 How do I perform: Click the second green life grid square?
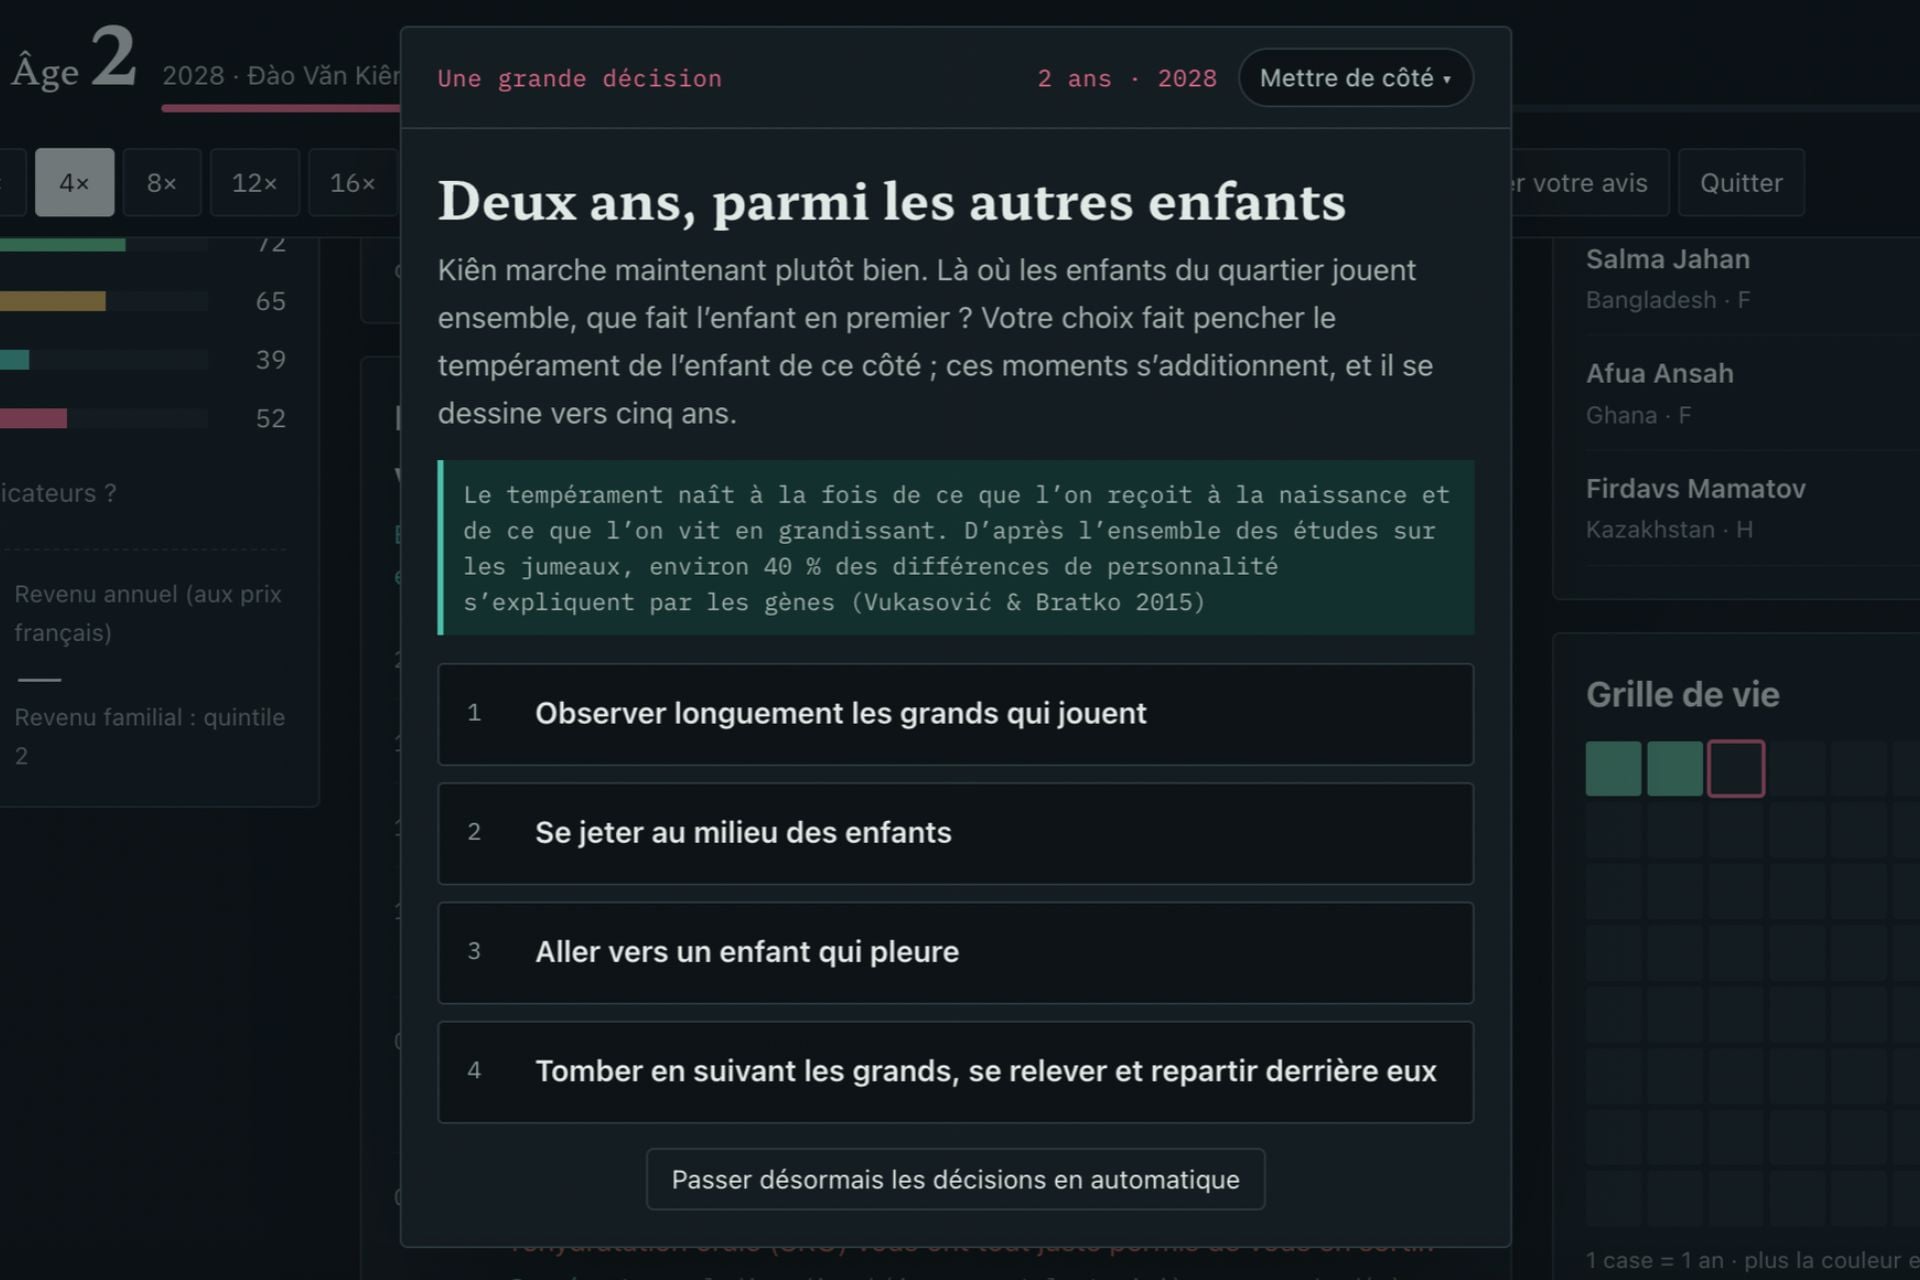(1674, 768)
